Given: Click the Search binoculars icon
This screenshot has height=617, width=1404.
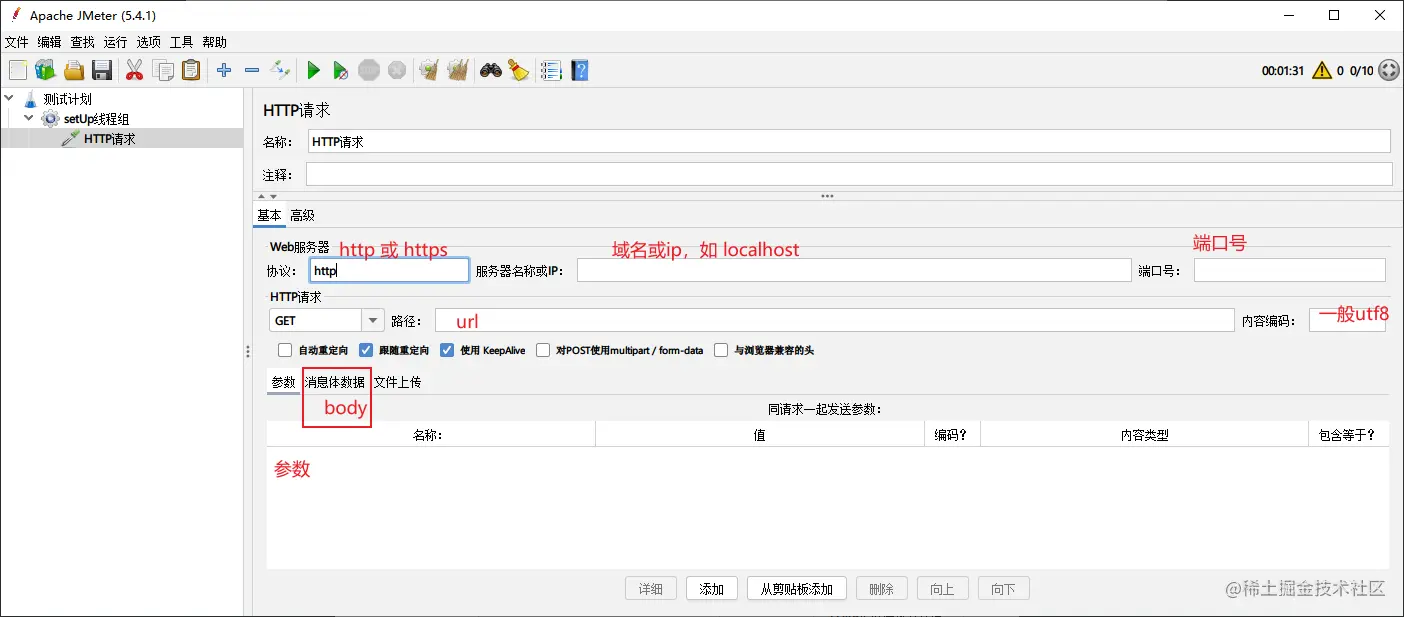Looking at the screenshot, I should (490, 70).
